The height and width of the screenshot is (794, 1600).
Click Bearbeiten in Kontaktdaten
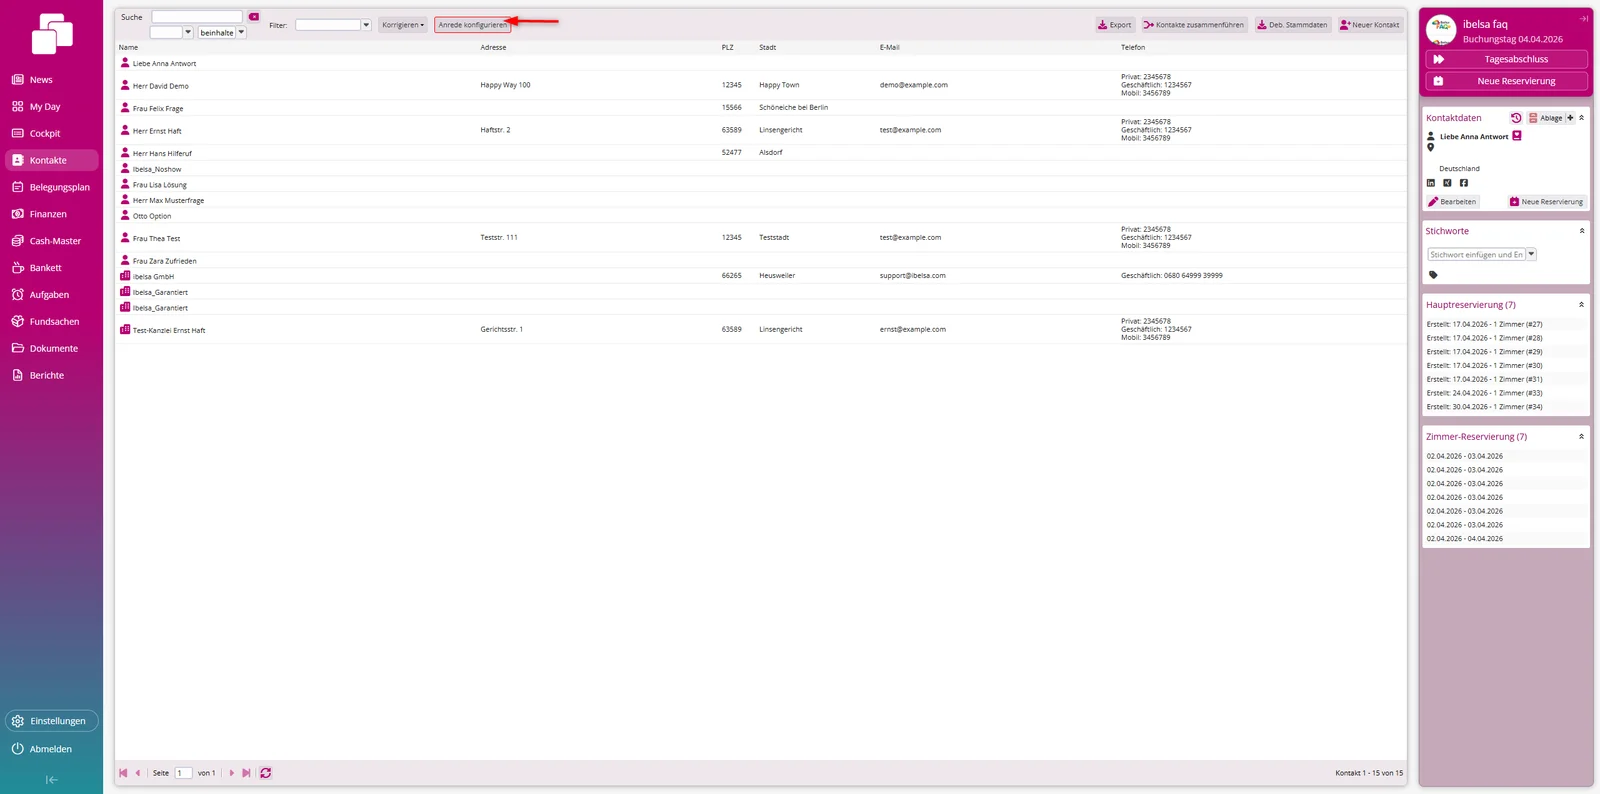pos(1452,202)
